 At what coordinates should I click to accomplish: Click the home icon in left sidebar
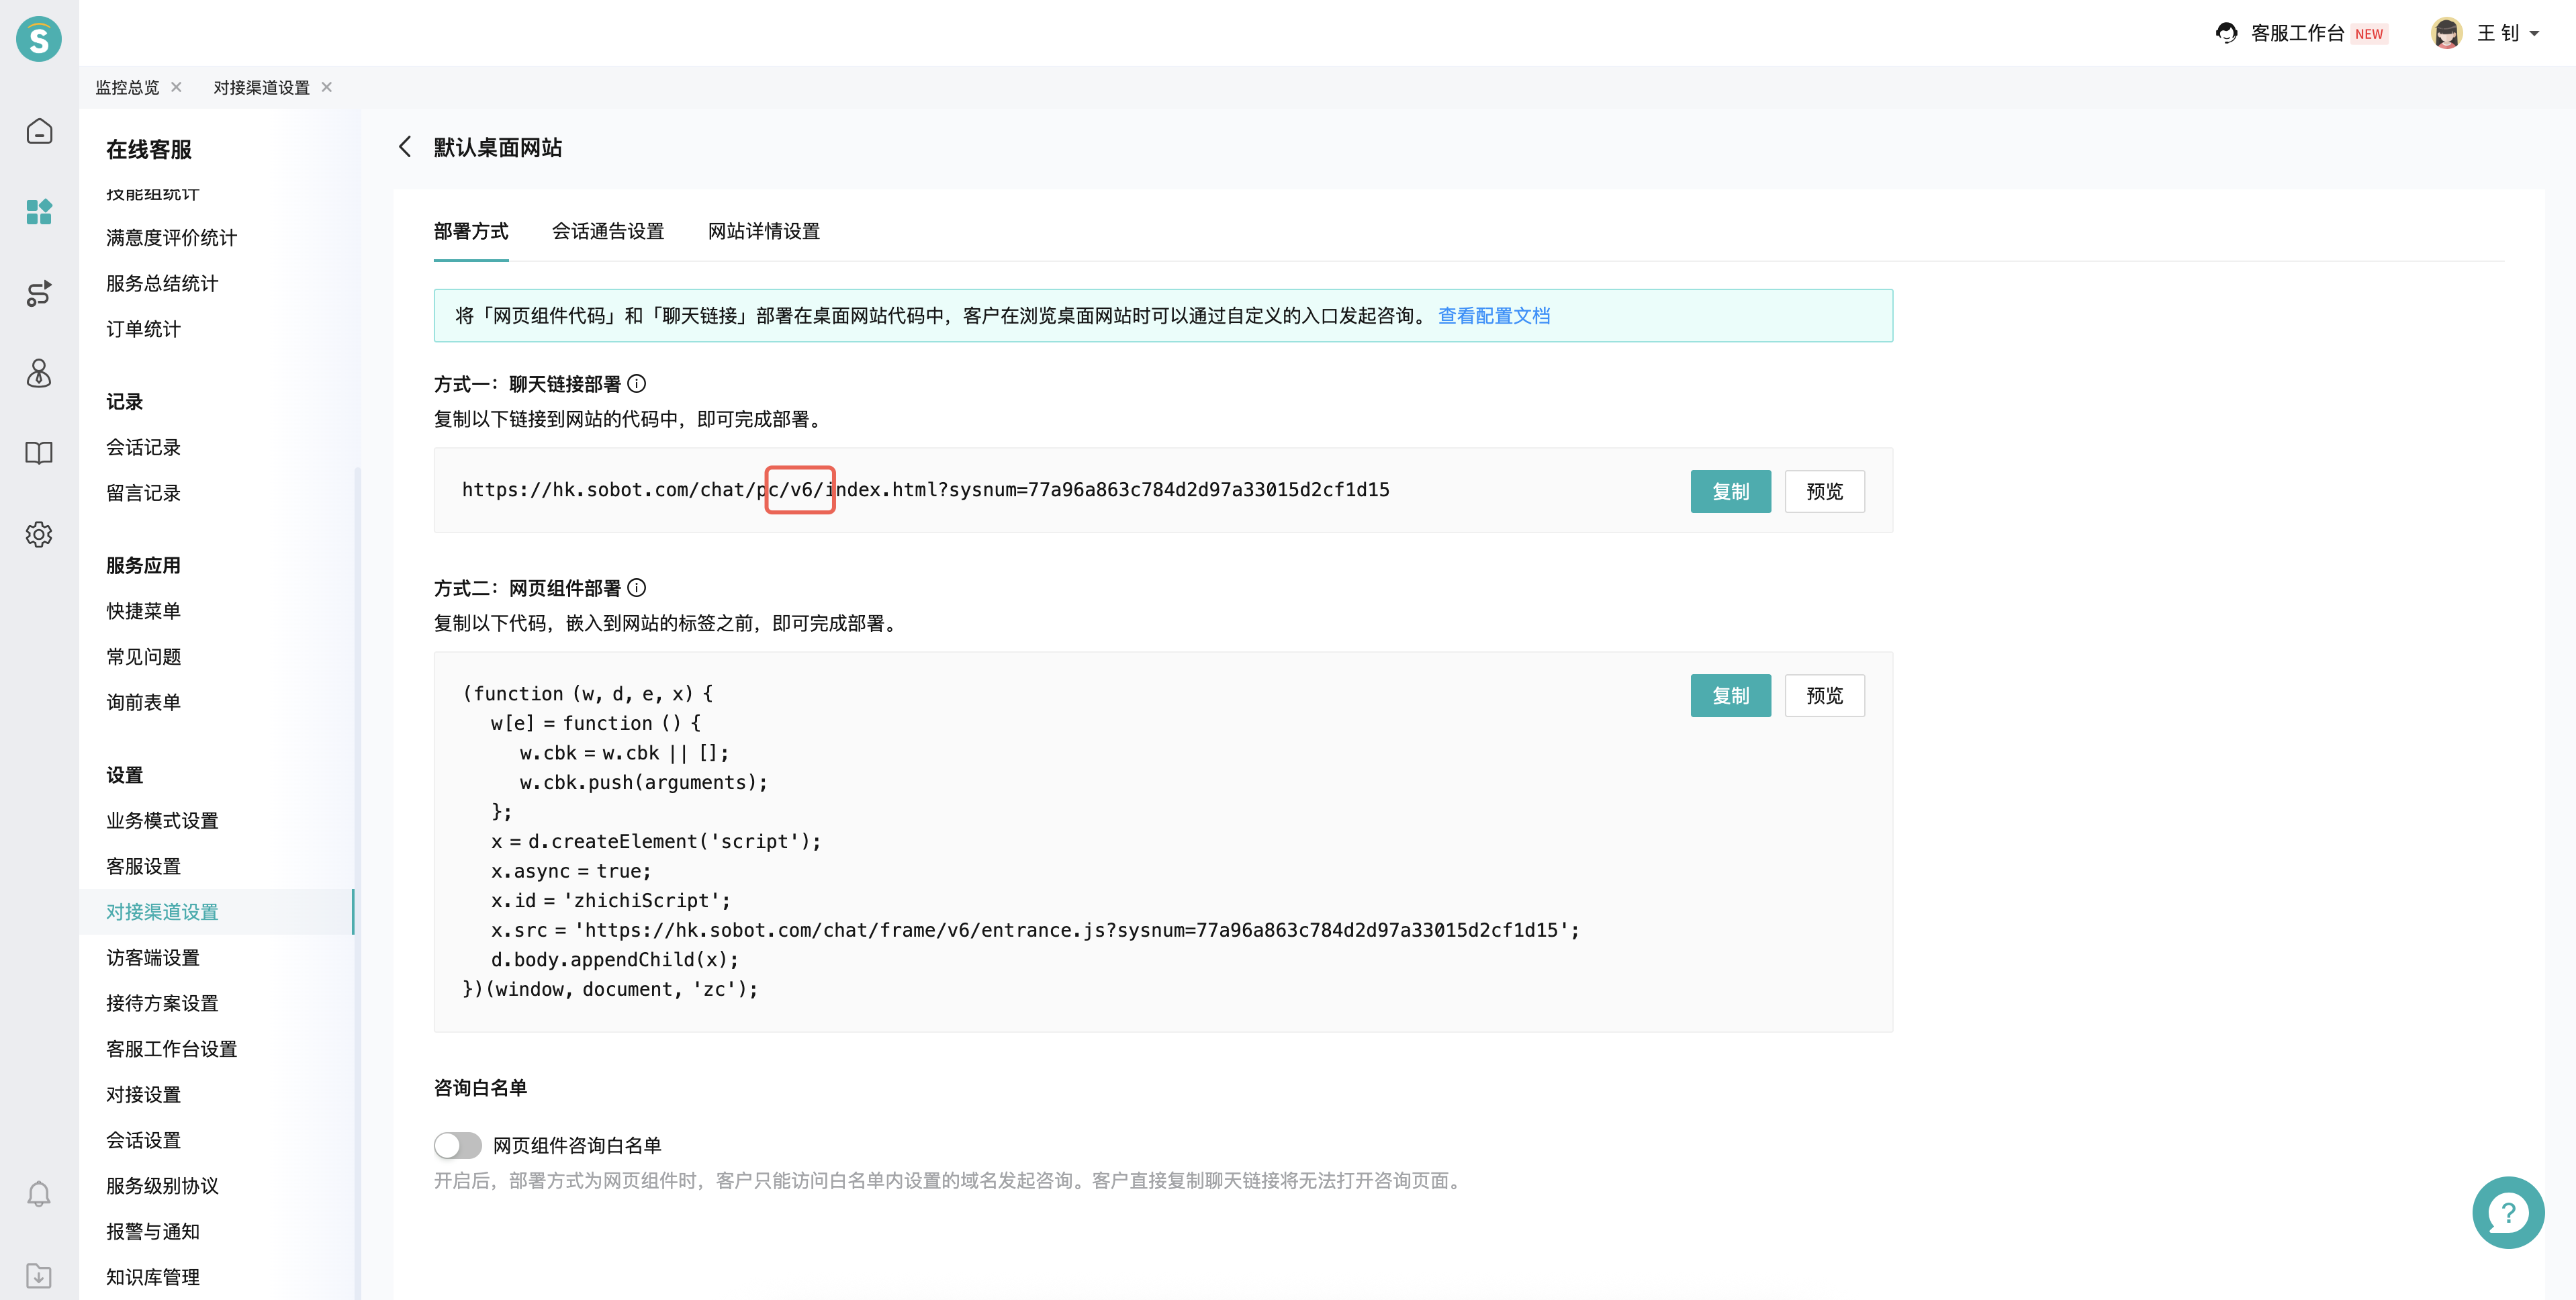39,131
